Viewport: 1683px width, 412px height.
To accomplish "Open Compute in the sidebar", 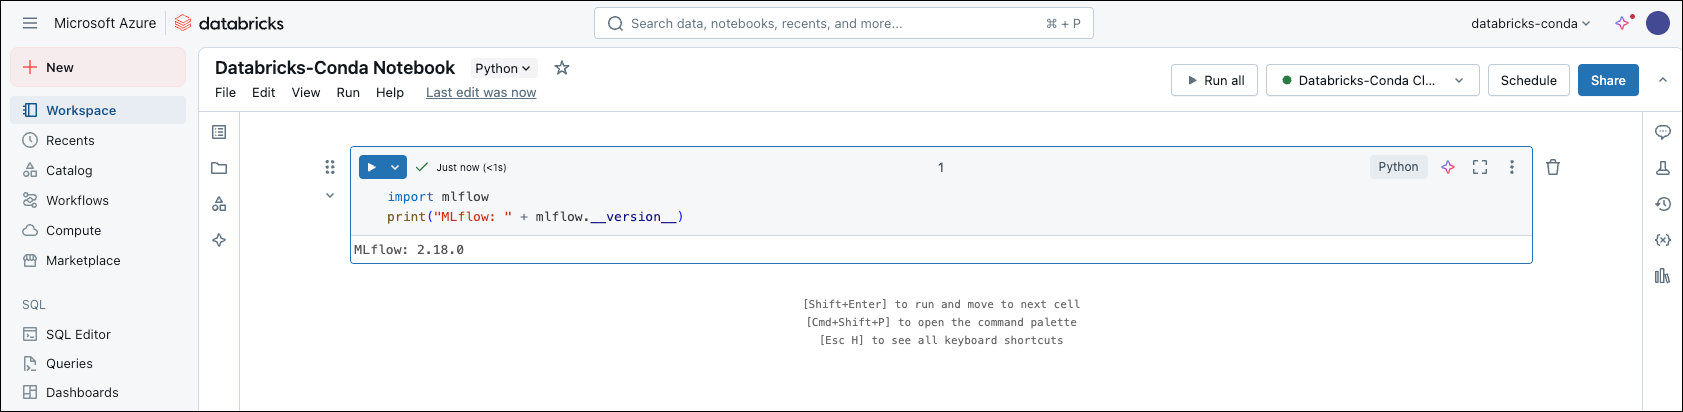I will coord(98,230).
